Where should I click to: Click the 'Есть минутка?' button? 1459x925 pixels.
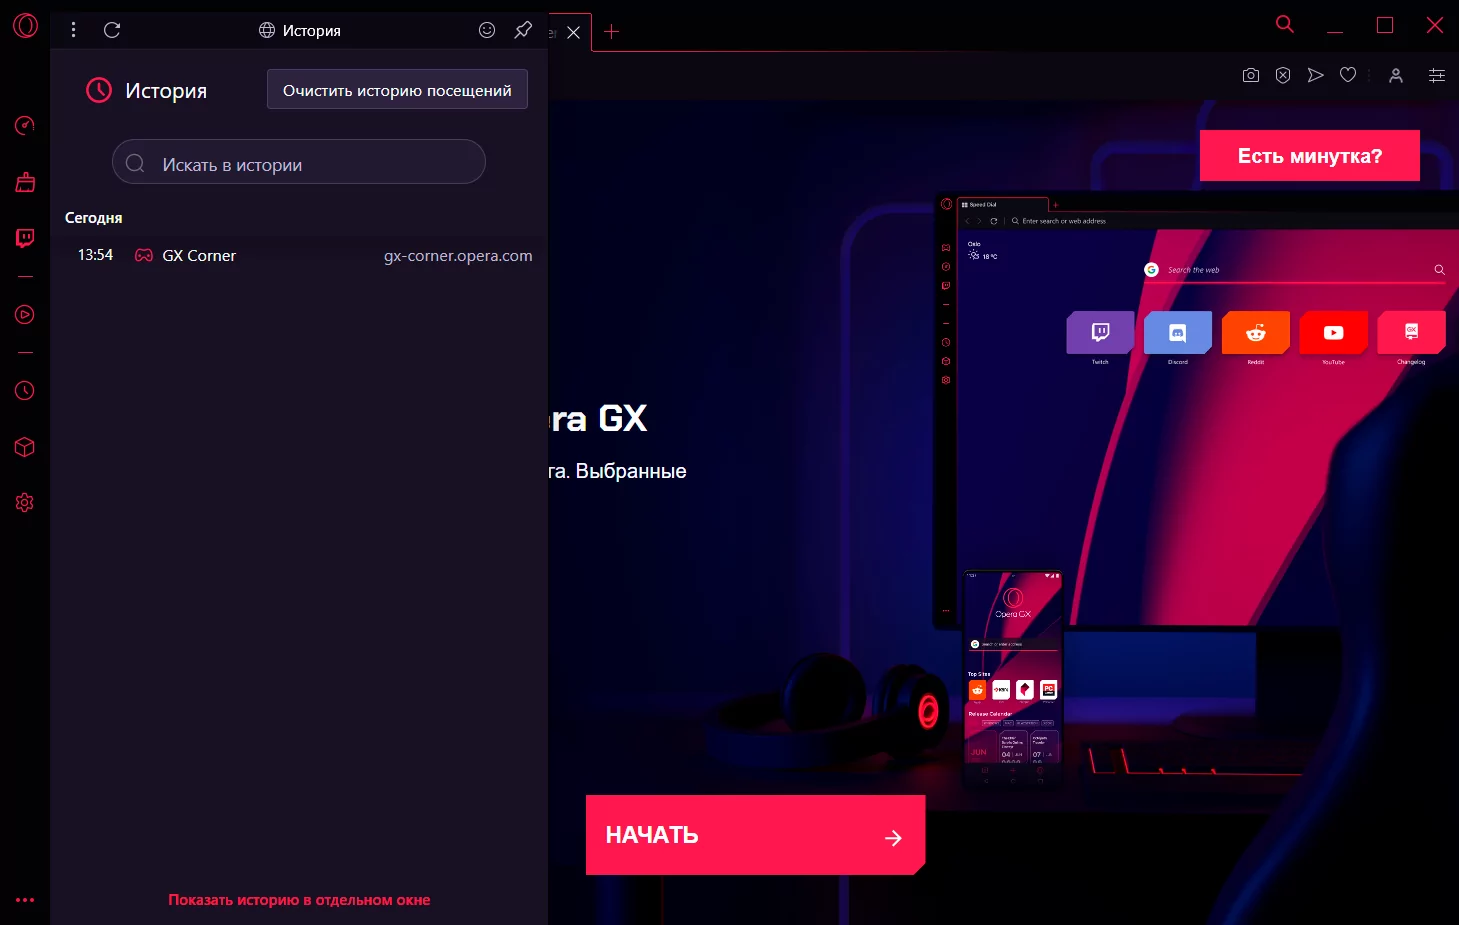point(1310,156)
